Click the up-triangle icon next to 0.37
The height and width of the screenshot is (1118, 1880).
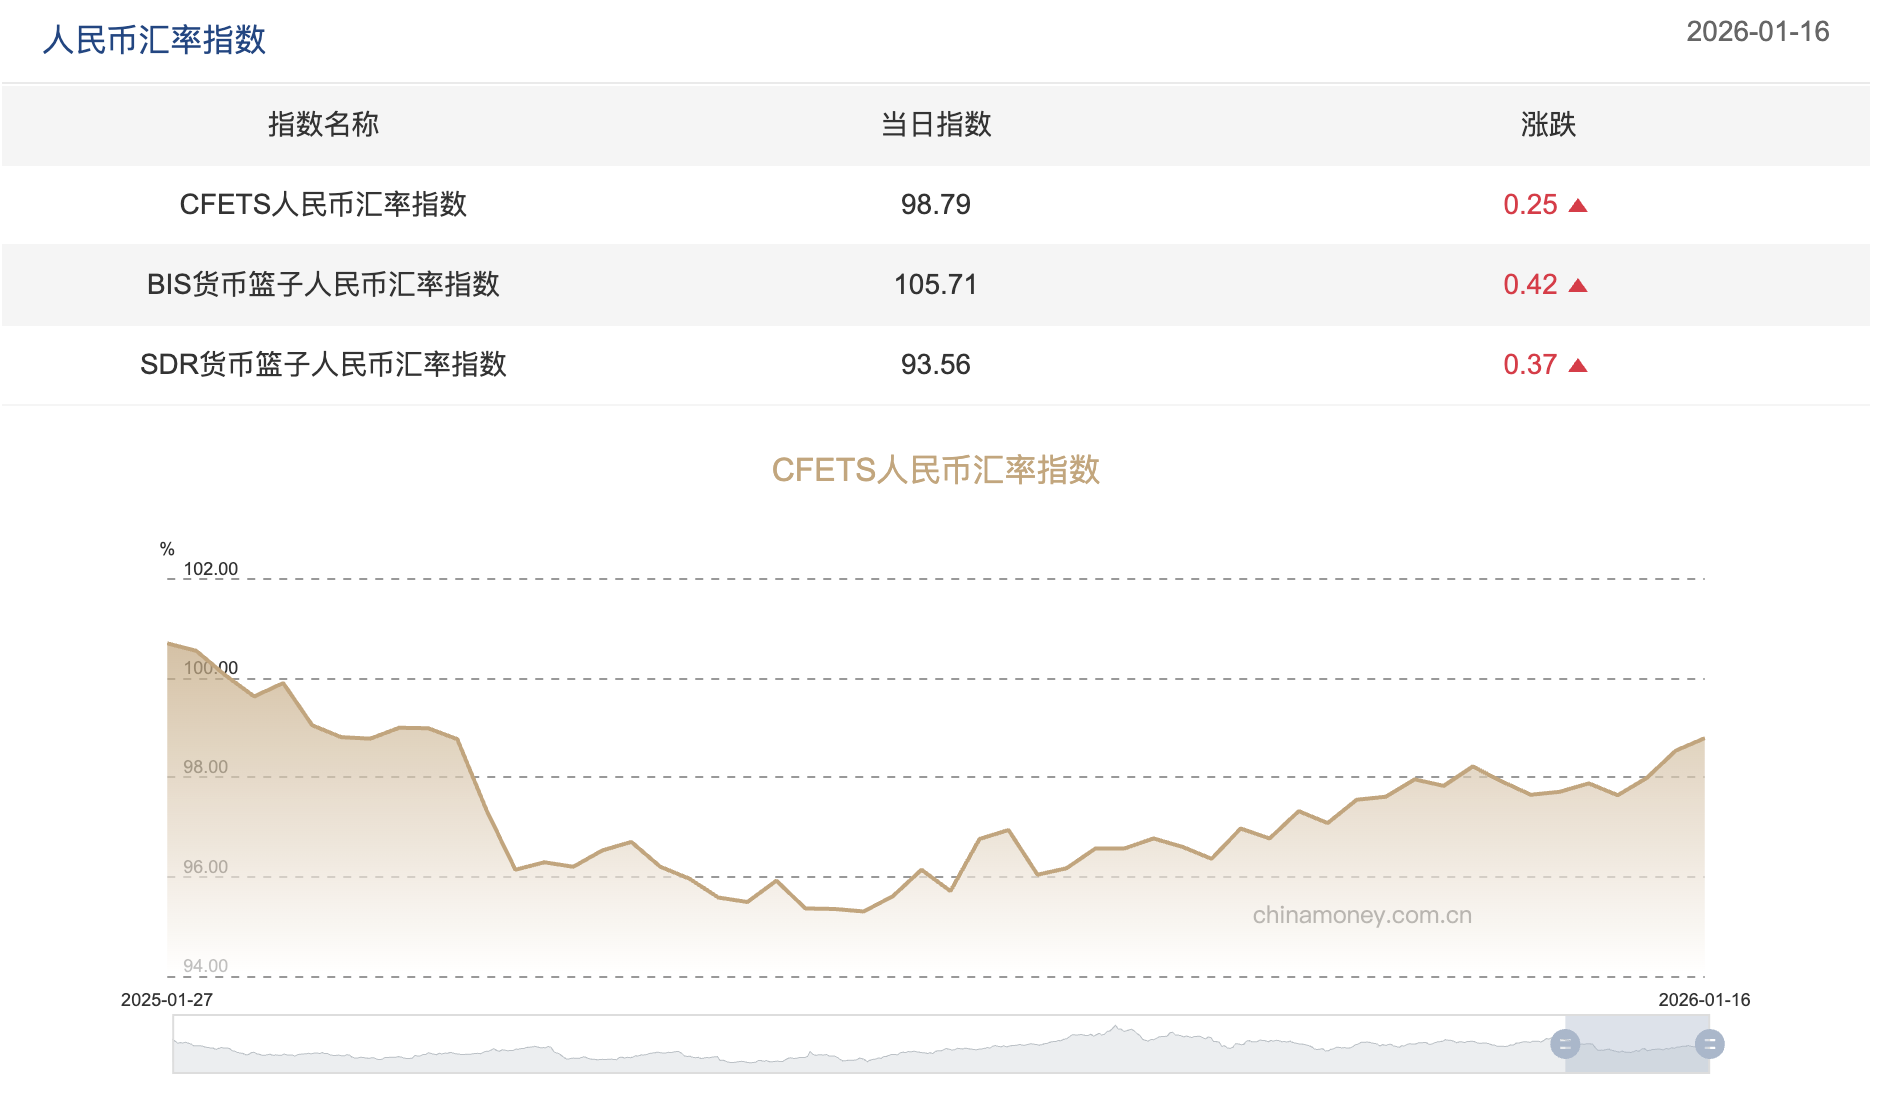(x=1578, y=364)
